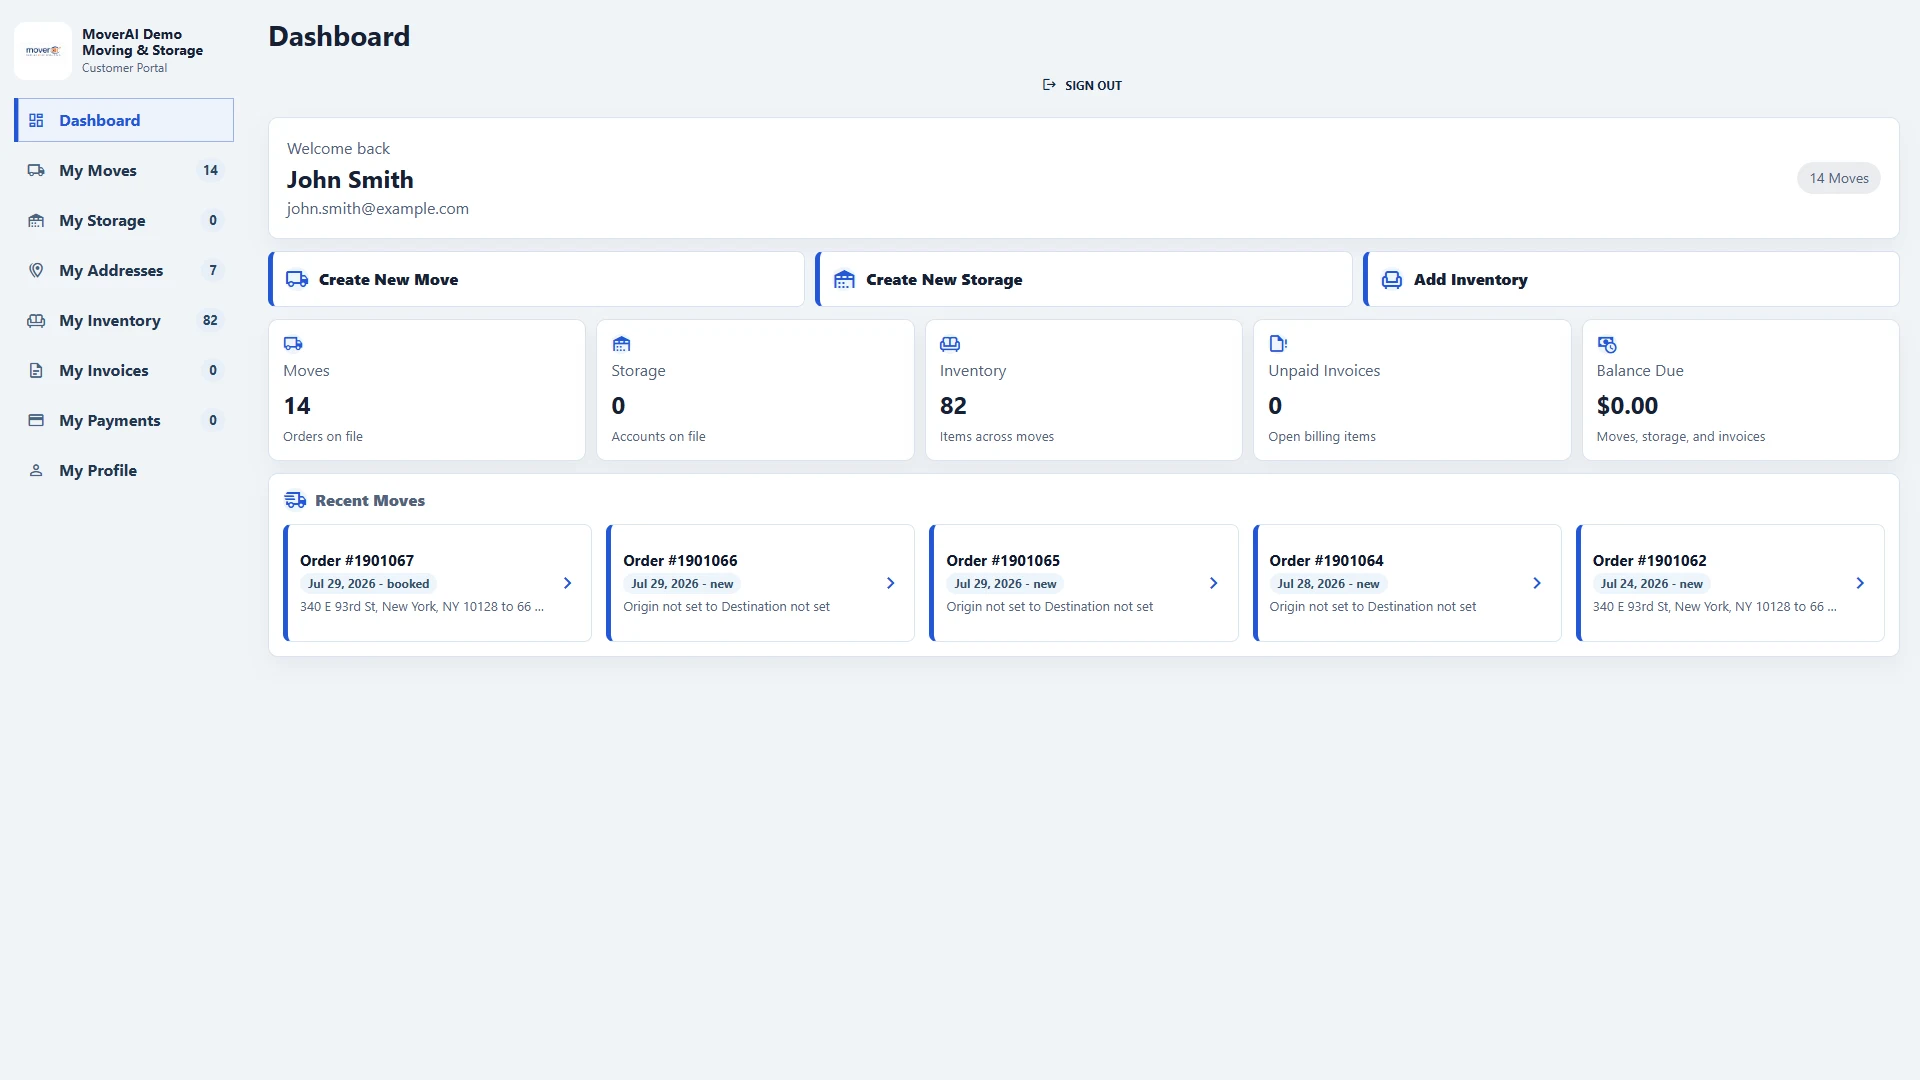Click the My Addresses pin icon
Image resolution: width=1920 pixels, height=1080 pixels.
[x=36, y=270]
